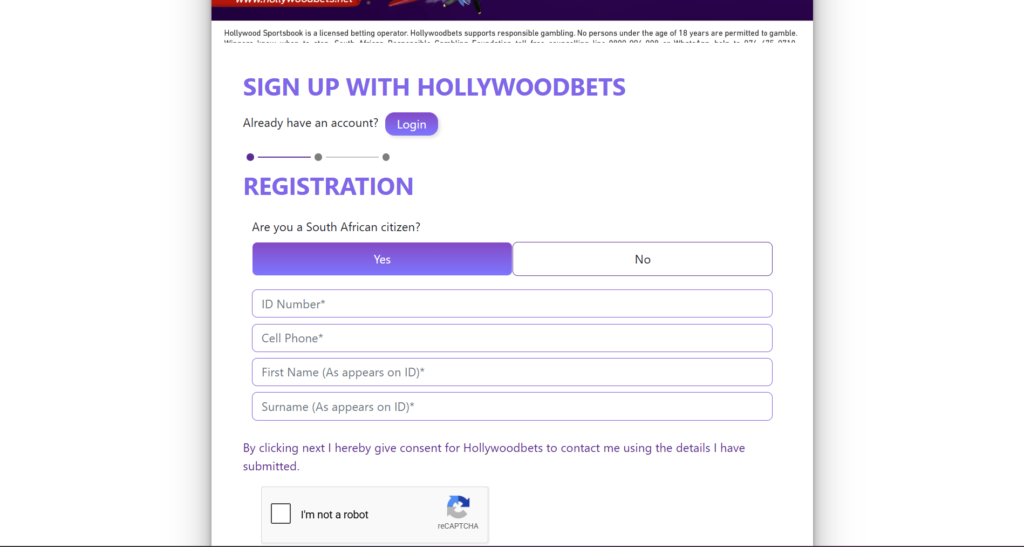Select the third progress step dot
Image resolution: width=1024 pixels, height=547 pixels.
(386, 157)
